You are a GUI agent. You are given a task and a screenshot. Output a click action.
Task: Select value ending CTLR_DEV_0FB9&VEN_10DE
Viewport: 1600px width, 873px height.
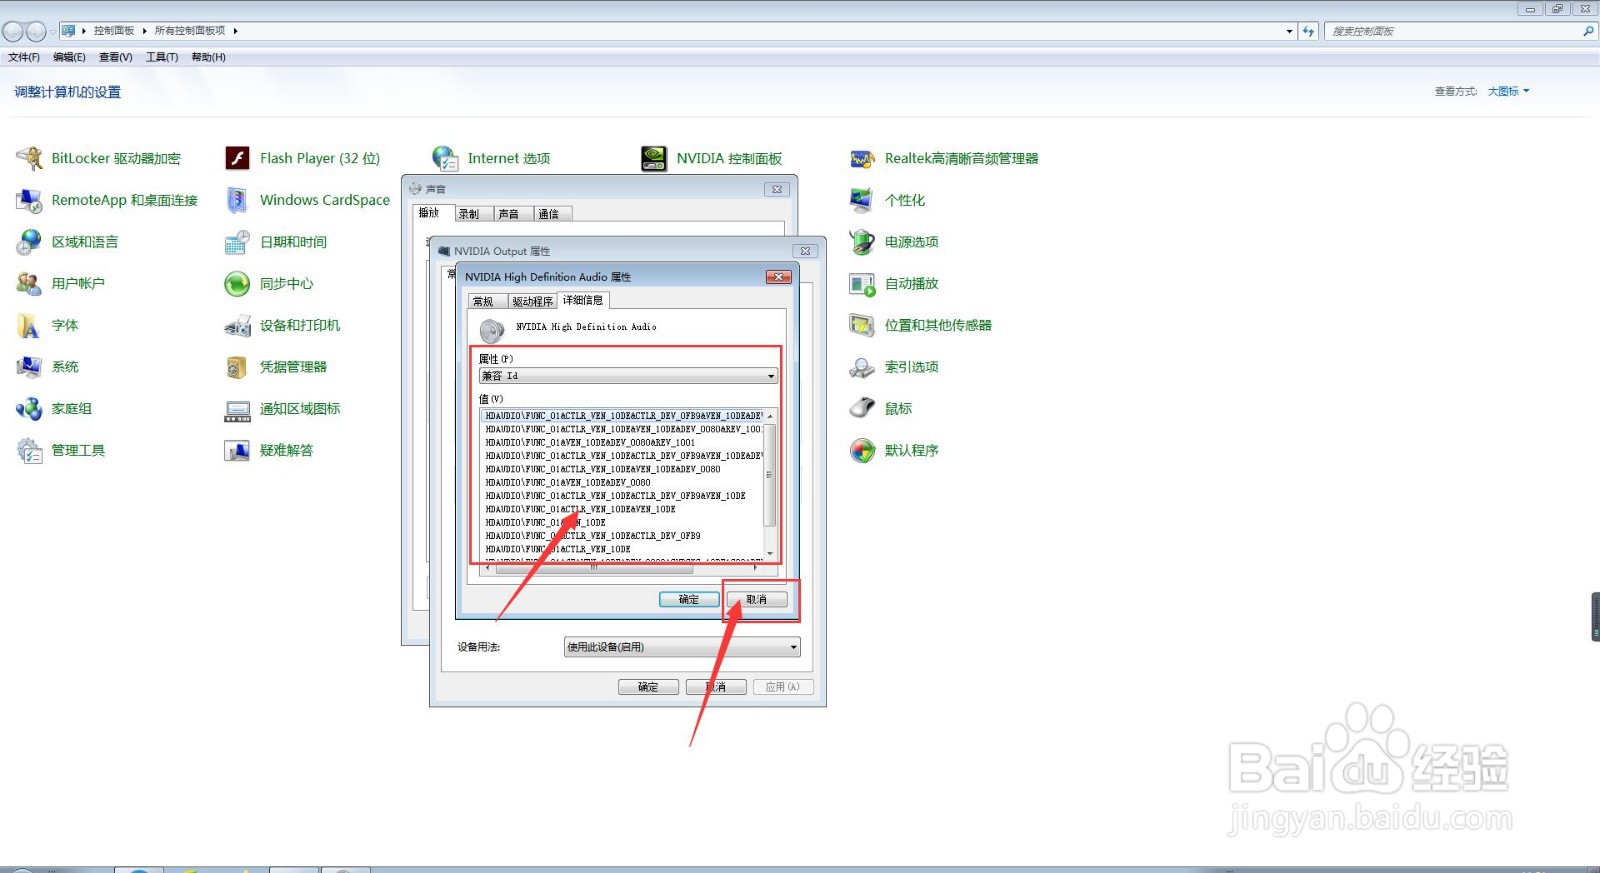[x=615, y=496]
